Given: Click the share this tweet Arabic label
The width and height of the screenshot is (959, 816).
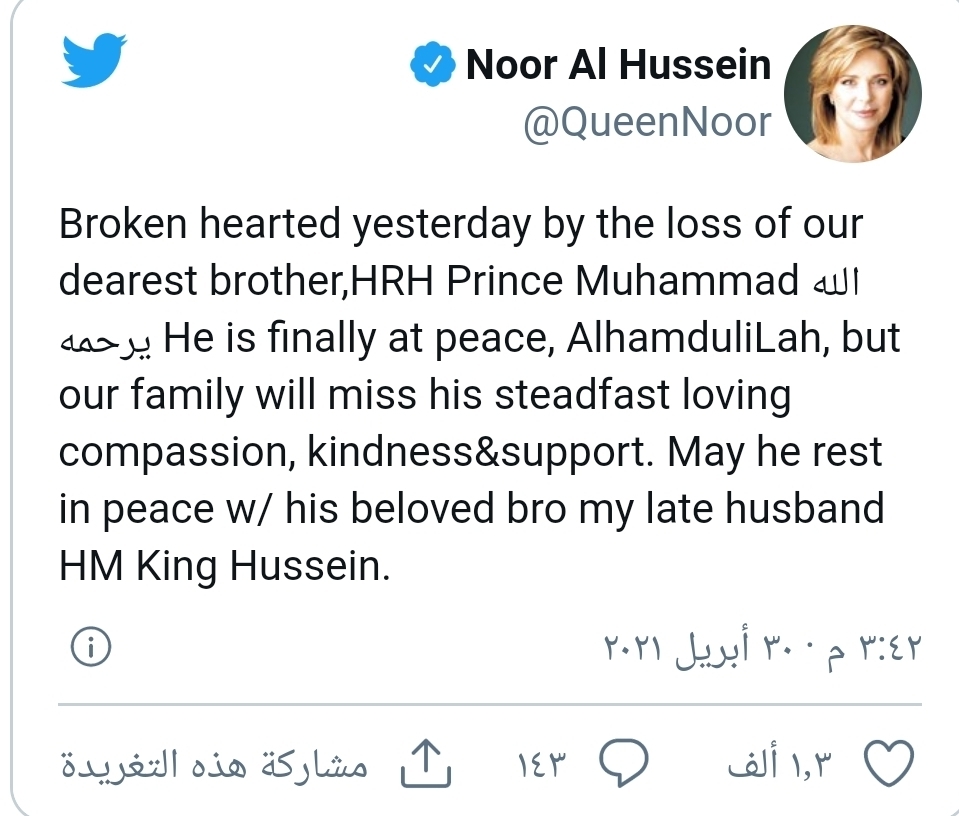Looking at the screenshot, I should [214, 766].
